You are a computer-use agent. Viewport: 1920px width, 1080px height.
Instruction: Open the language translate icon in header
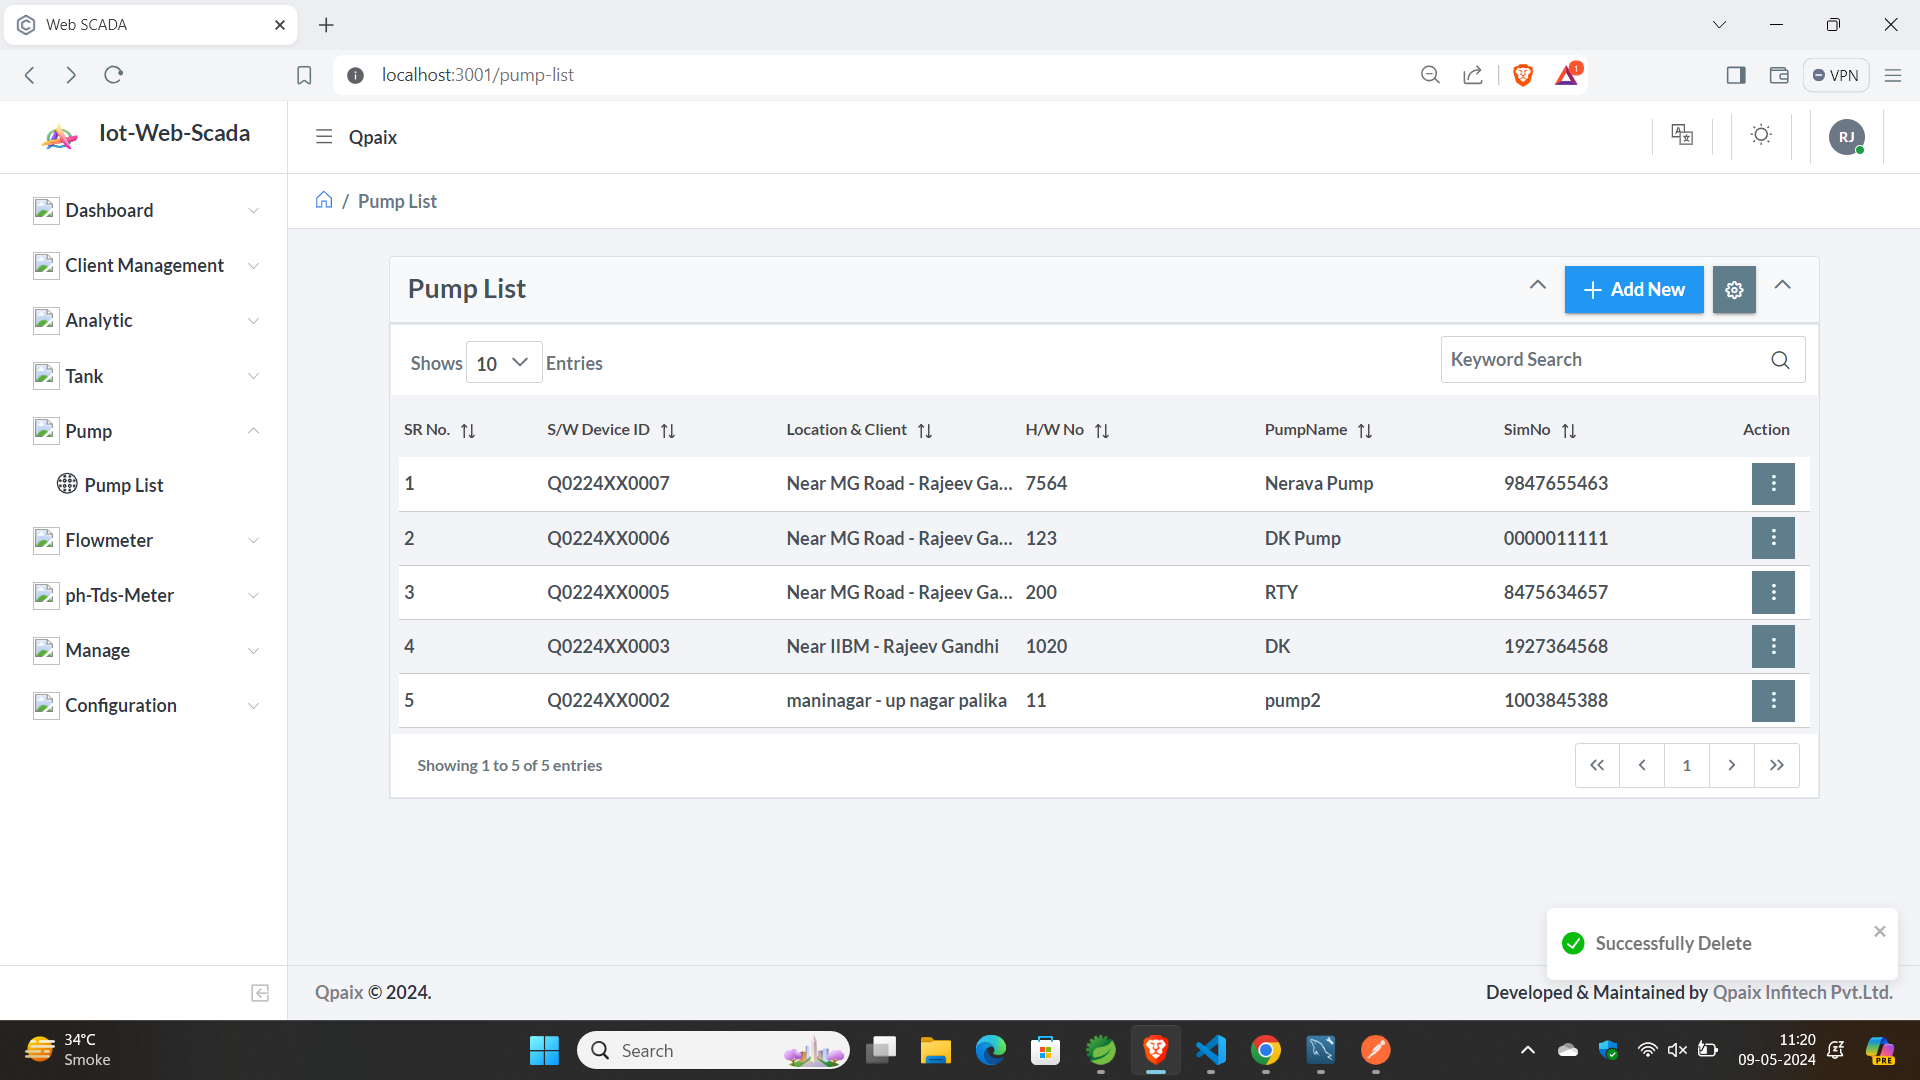click(1682, 135)
